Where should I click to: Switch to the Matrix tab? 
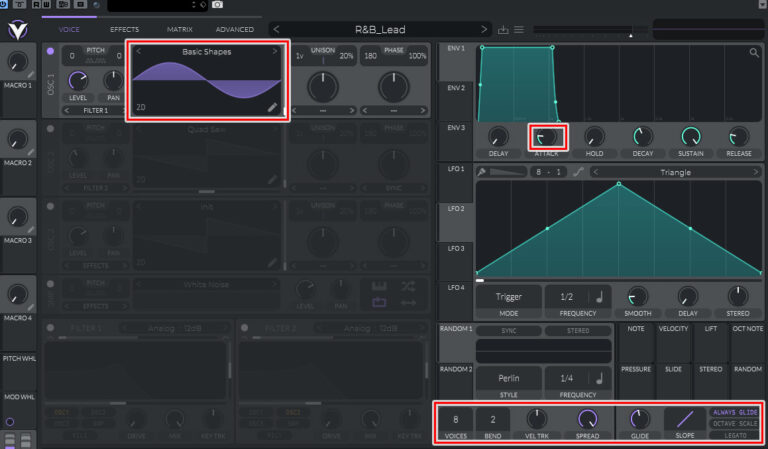pos(180,30)
